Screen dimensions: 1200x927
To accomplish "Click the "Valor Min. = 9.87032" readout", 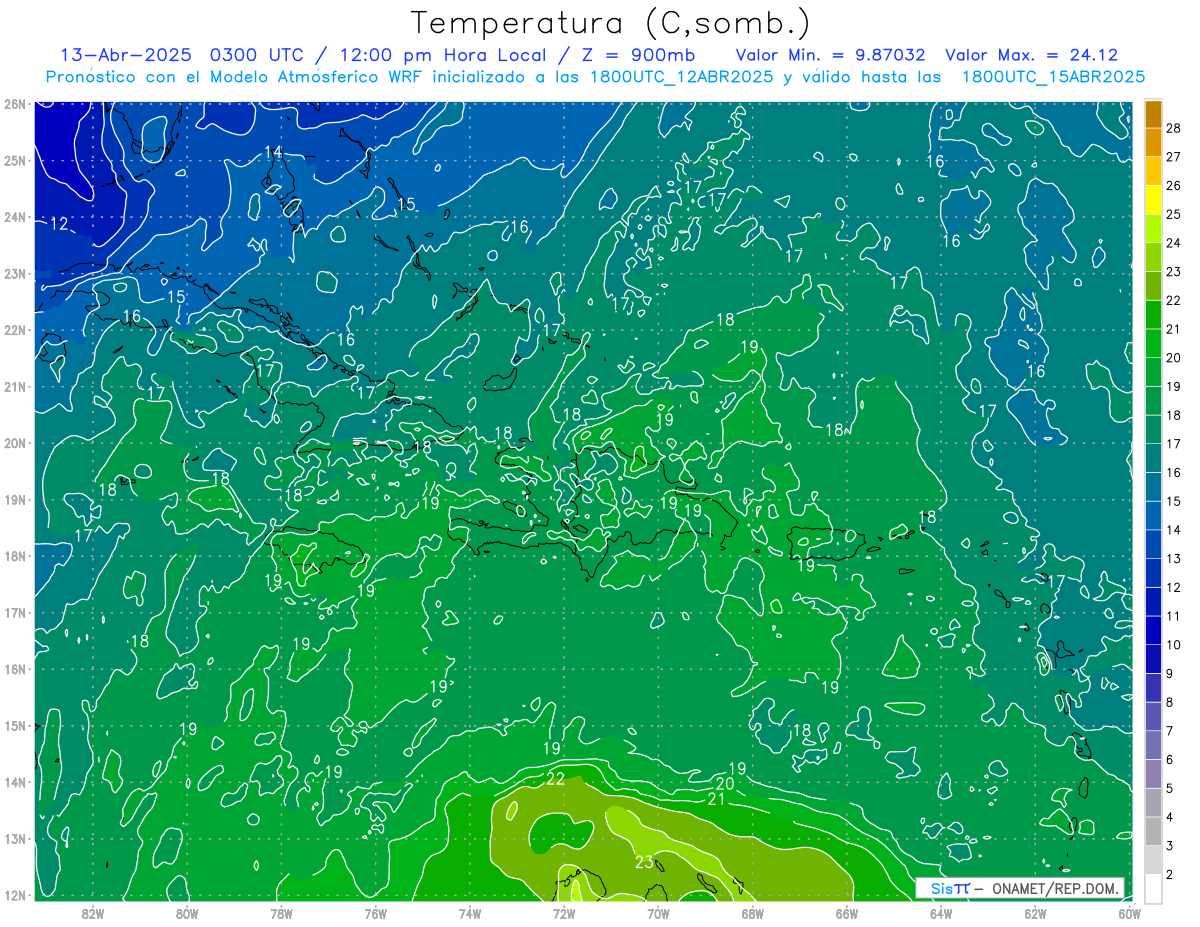I will click(830, 55).
